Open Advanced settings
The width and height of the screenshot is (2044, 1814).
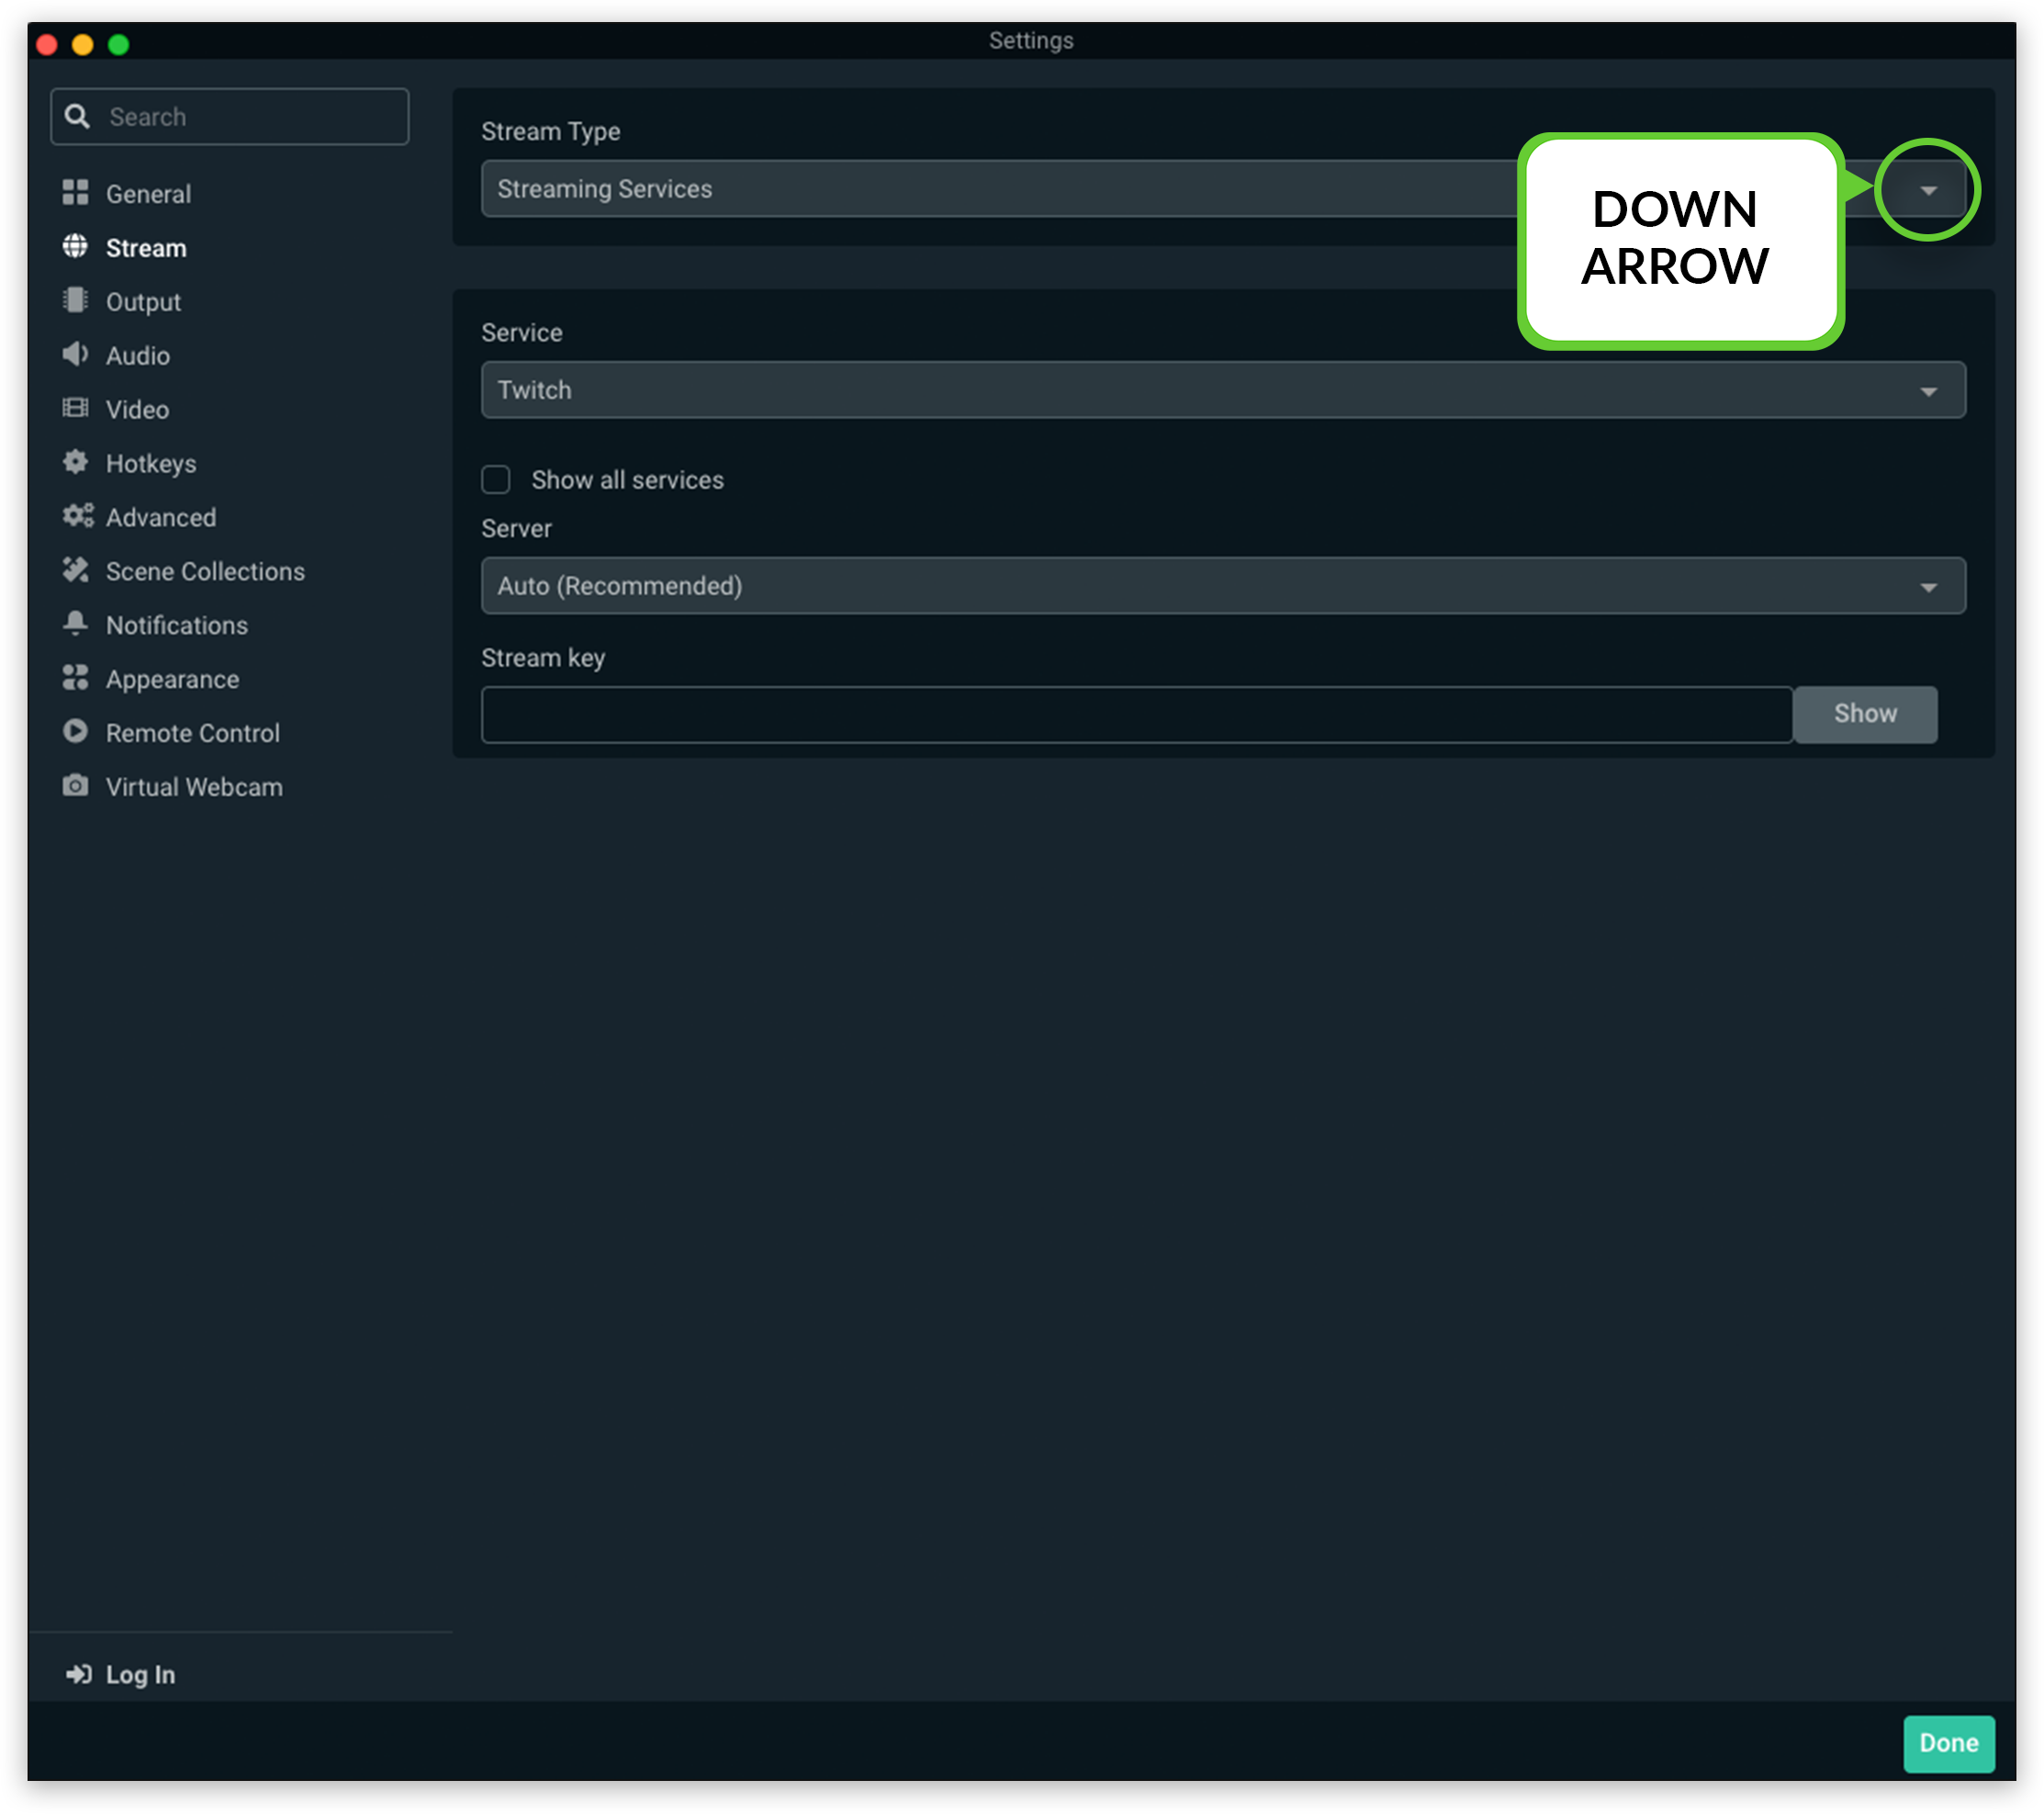161,518
